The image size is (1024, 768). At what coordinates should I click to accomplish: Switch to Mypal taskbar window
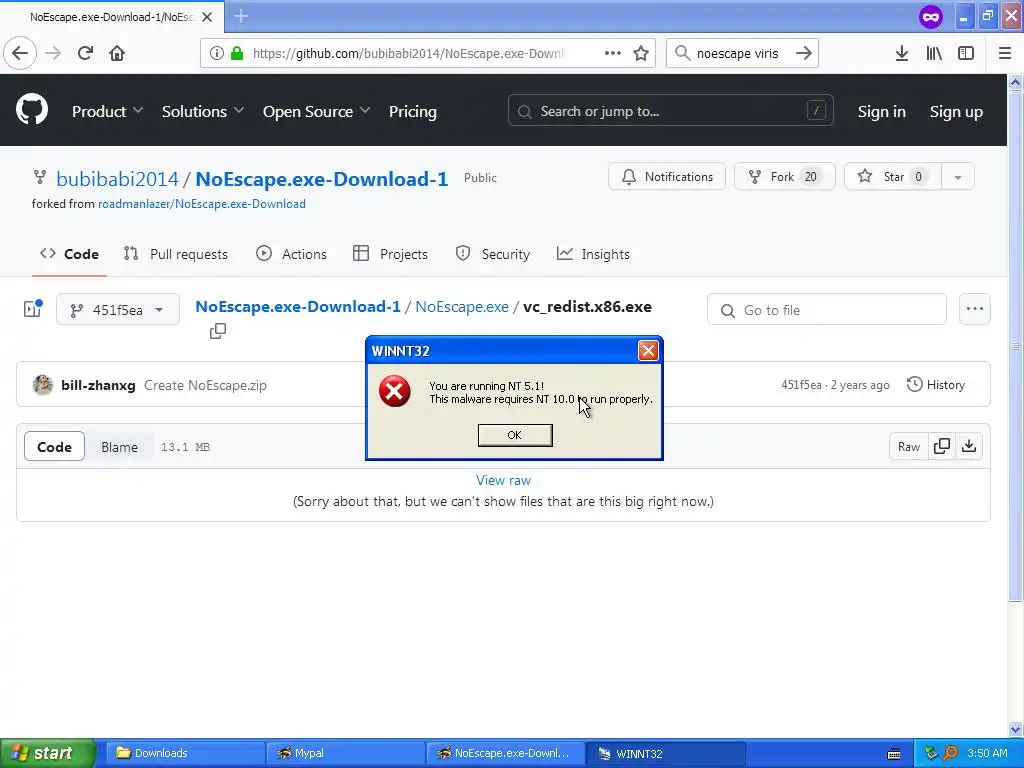point(345,753)
